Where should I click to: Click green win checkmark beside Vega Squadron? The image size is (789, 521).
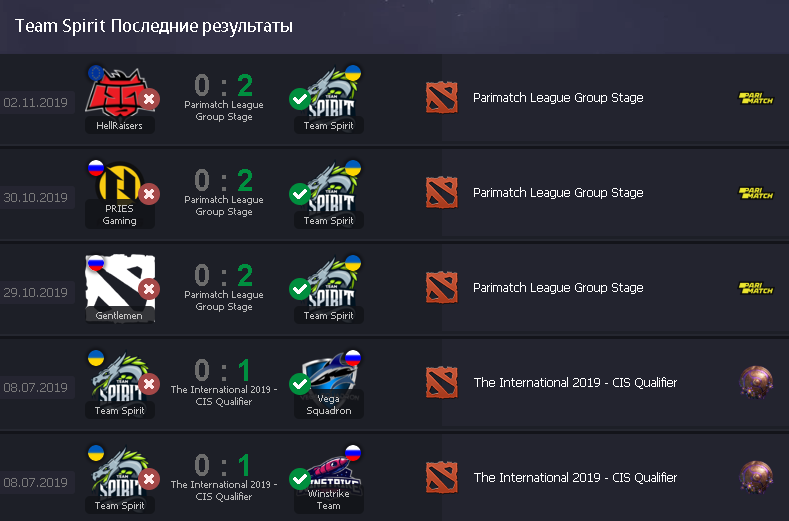(300, 384)
